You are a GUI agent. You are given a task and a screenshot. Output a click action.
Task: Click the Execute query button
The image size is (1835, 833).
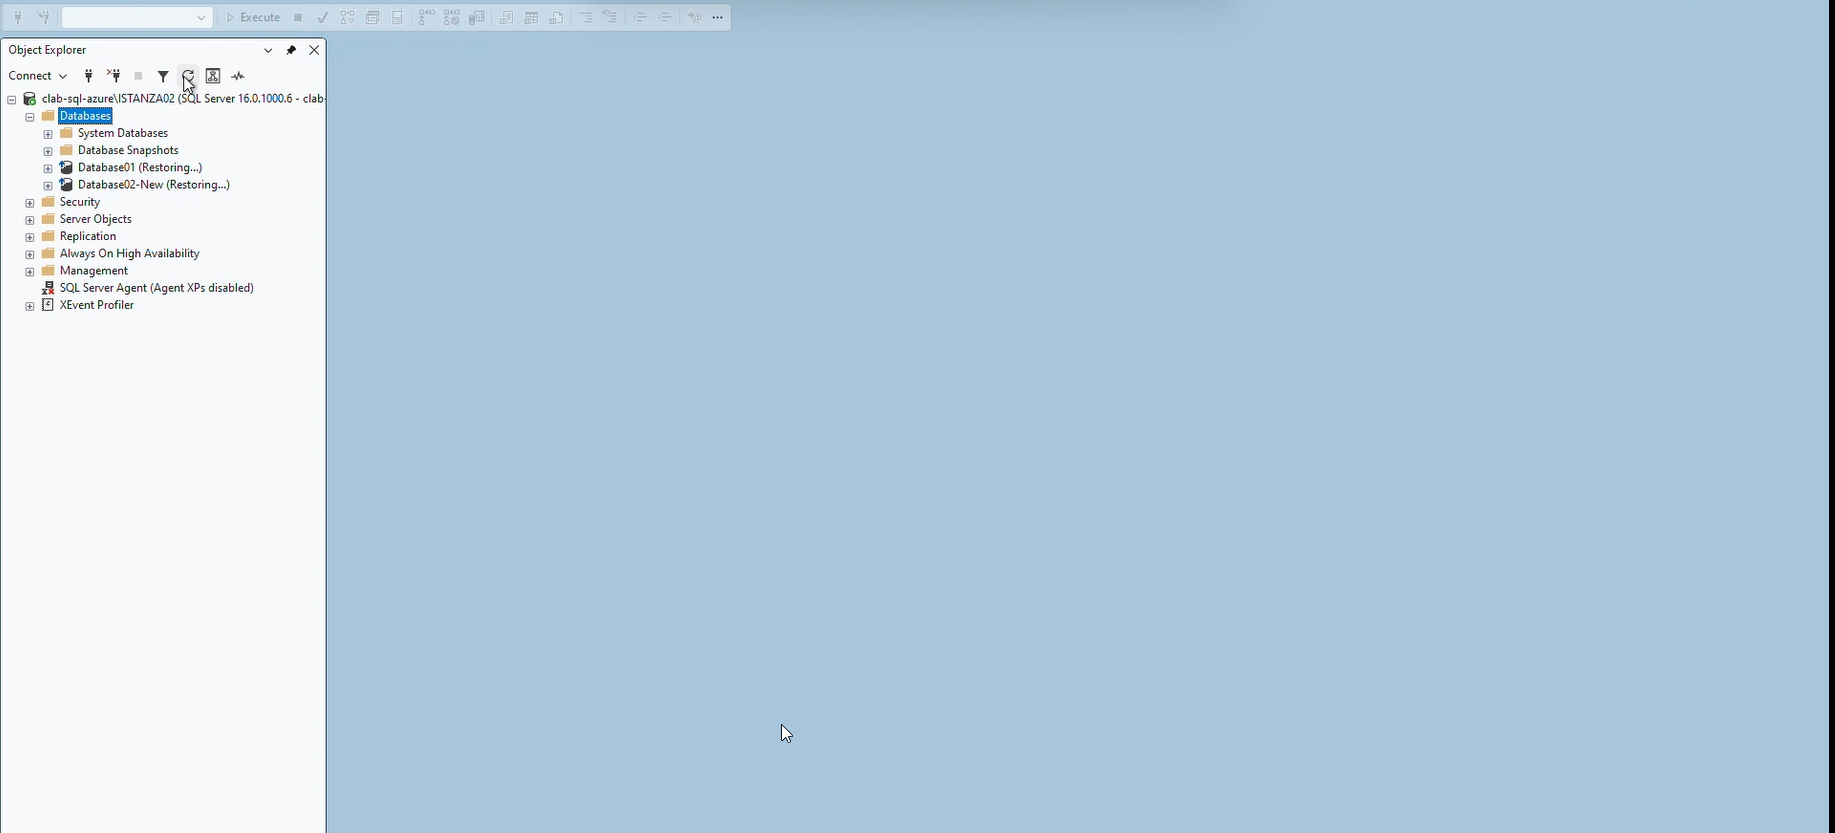point(254,18)
